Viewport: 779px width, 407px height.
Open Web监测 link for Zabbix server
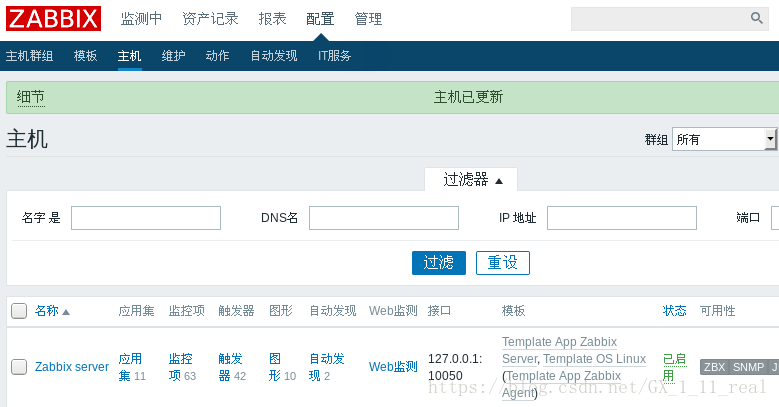click(x=393, y=367)
